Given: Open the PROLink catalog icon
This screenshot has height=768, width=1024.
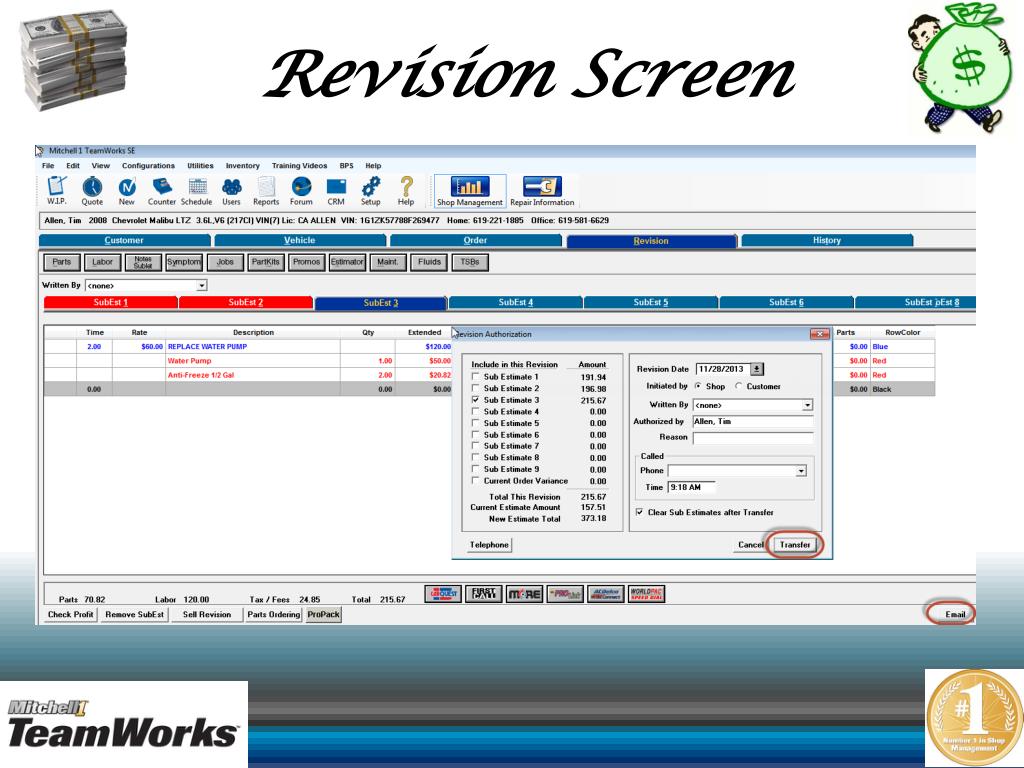Looking at the screenshot, I should (x=565, y=594).
